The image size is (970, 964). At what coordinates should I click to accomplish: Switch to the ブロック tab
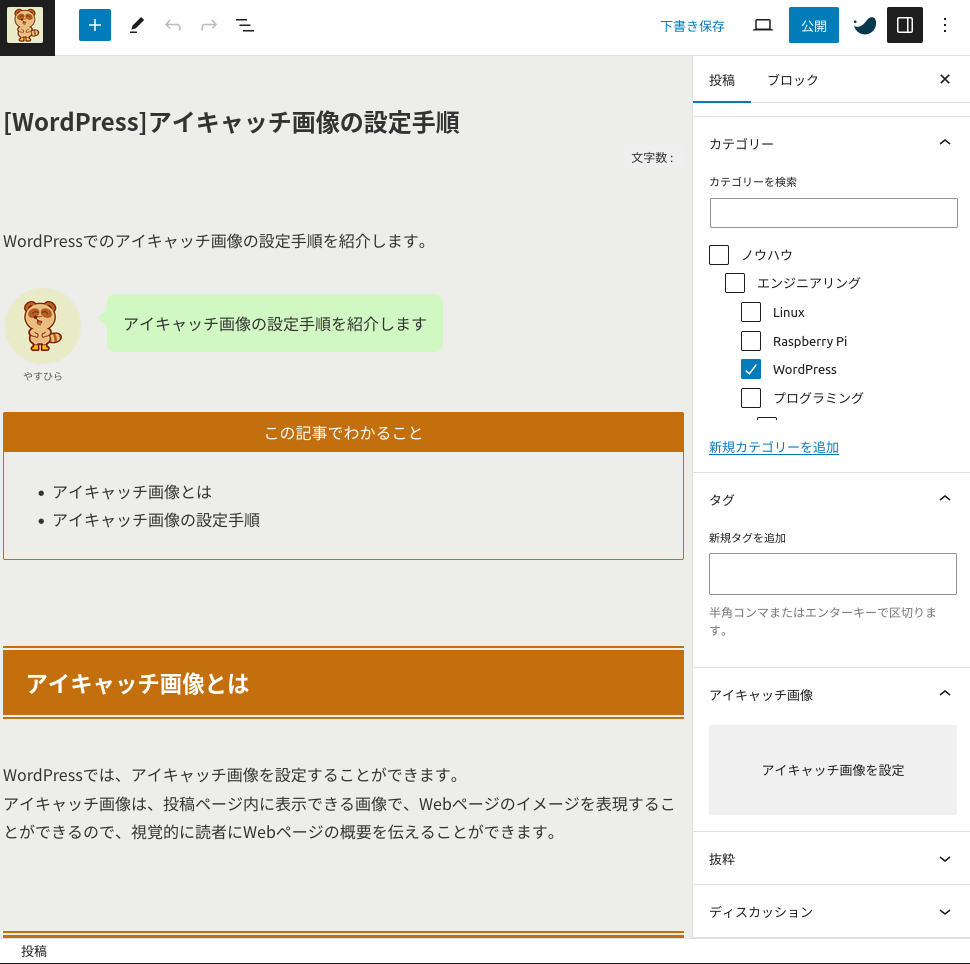coord(792,80)
